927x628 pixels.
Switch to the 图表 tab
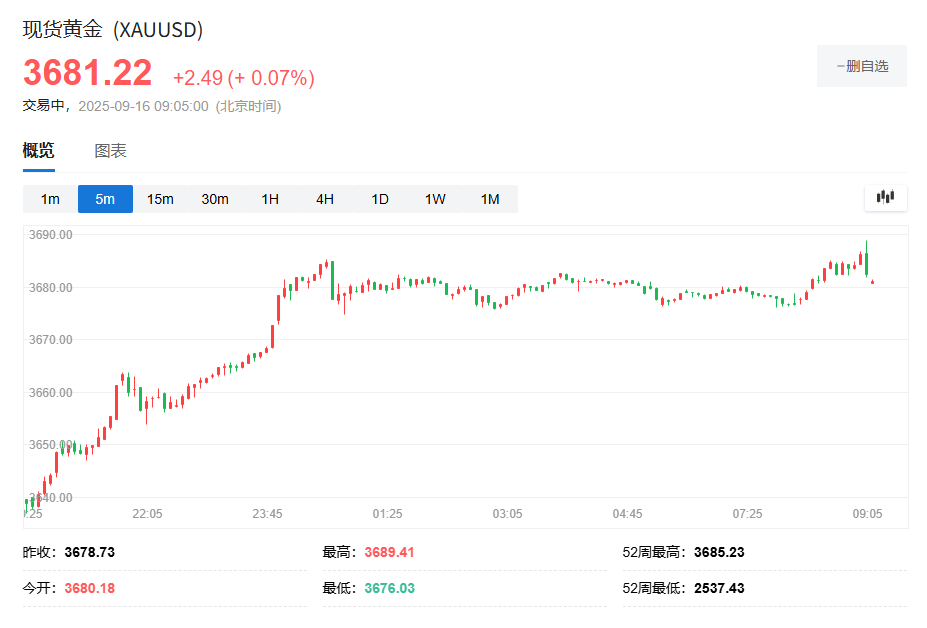[x=113, y=150]
